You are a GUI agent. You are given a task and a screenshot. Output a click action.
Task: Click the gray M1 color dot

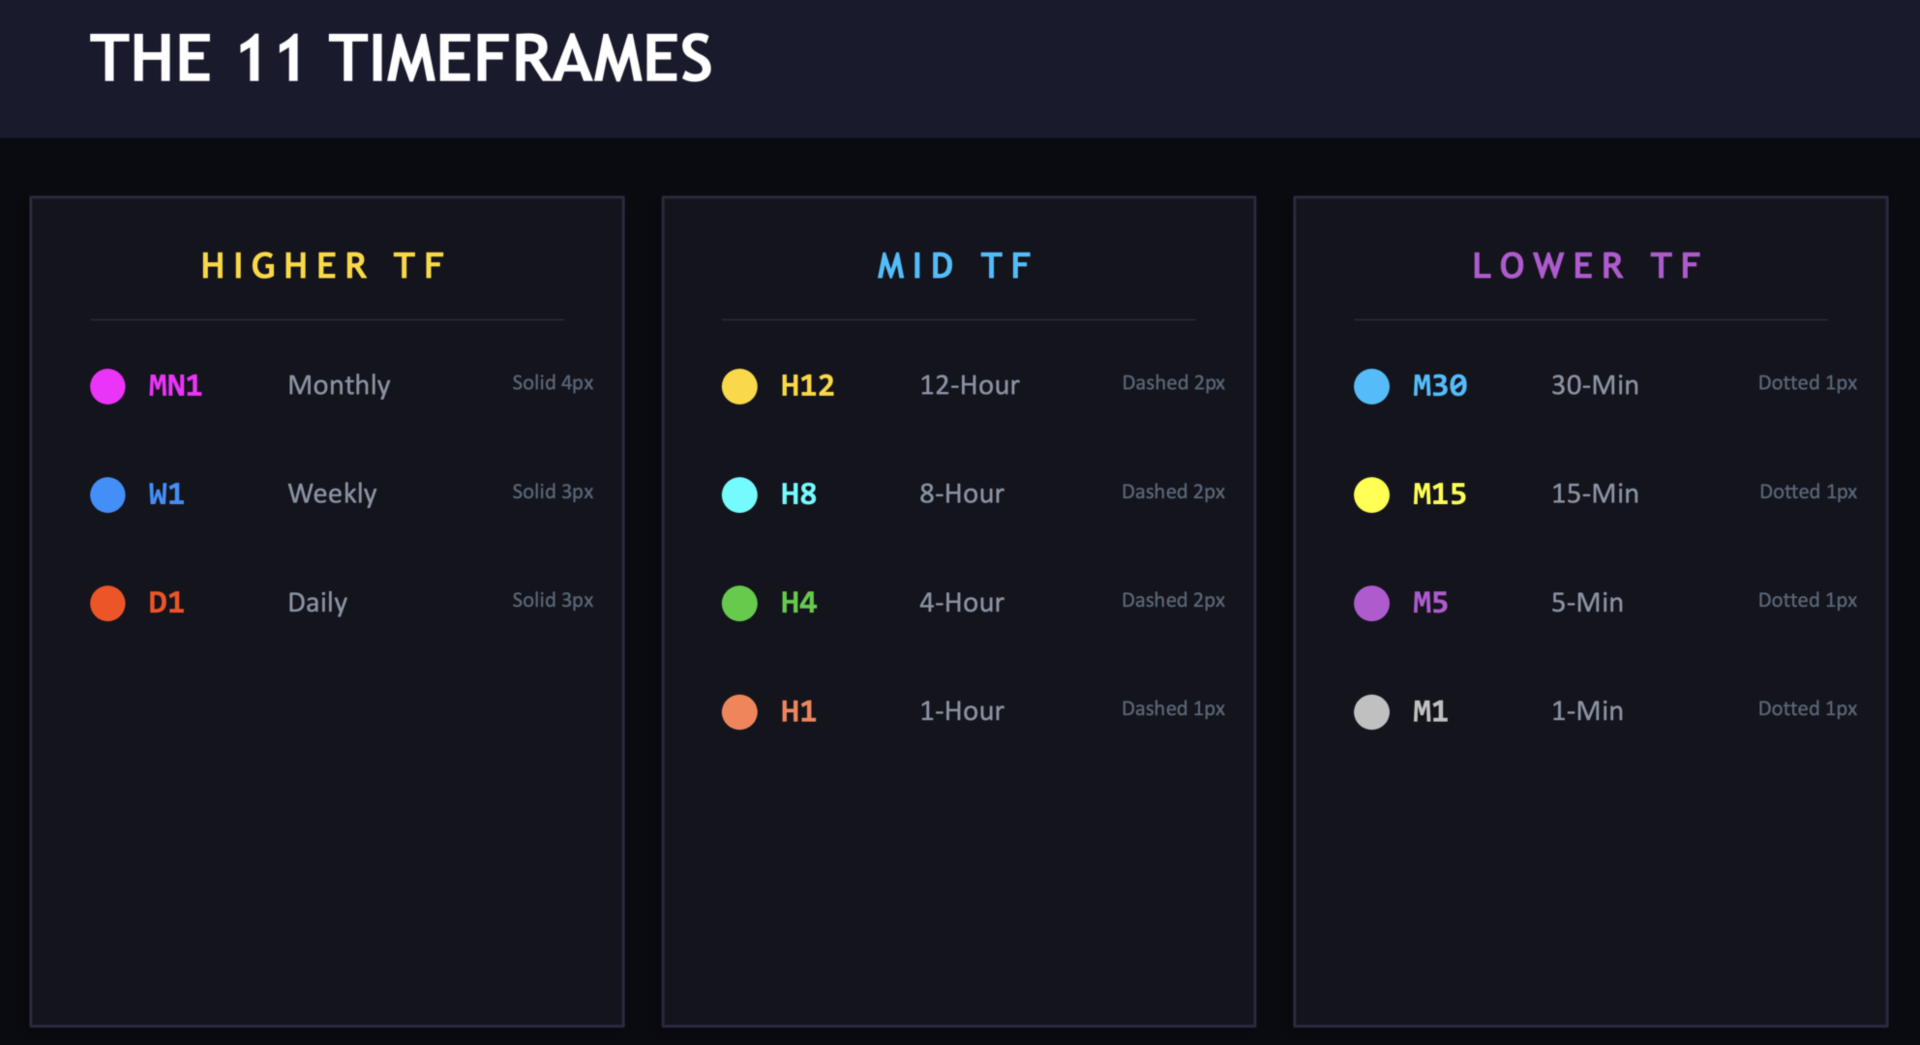tap(1372, 712)
